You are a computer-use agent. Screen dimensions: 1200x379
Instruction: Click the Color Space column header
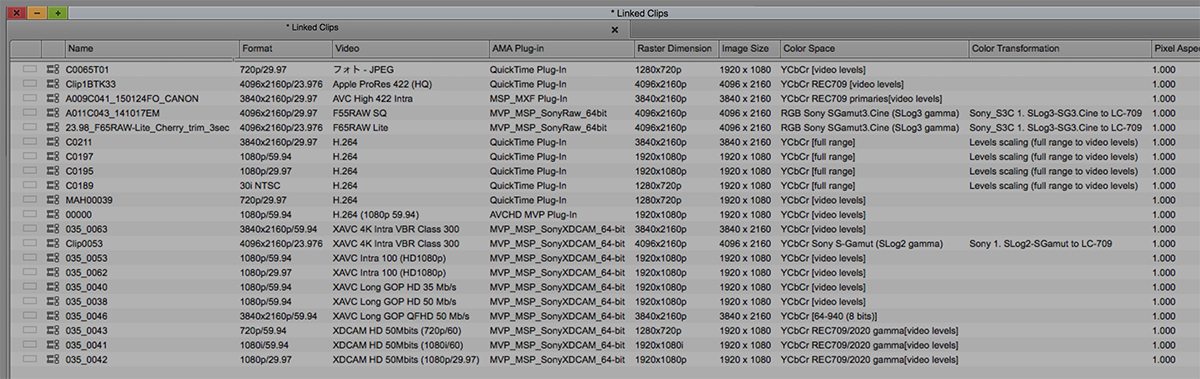click(x=874, y=48)
